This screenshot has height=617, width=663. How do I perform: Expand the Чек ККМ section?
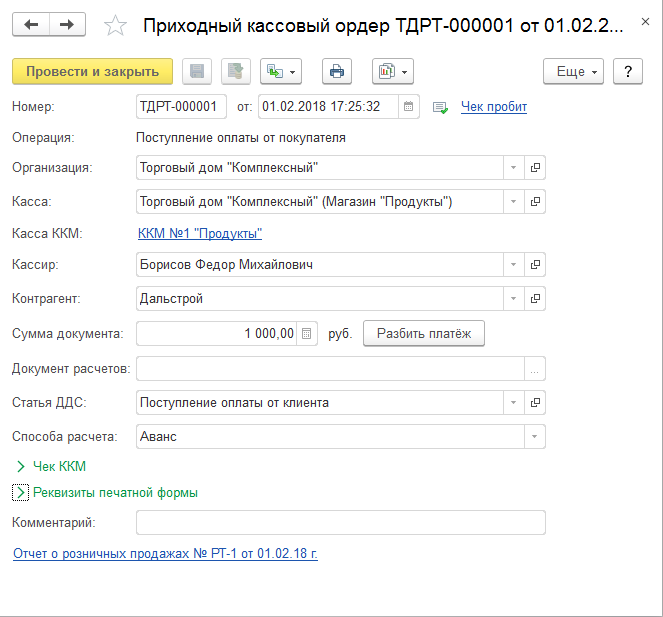[20, 466]
